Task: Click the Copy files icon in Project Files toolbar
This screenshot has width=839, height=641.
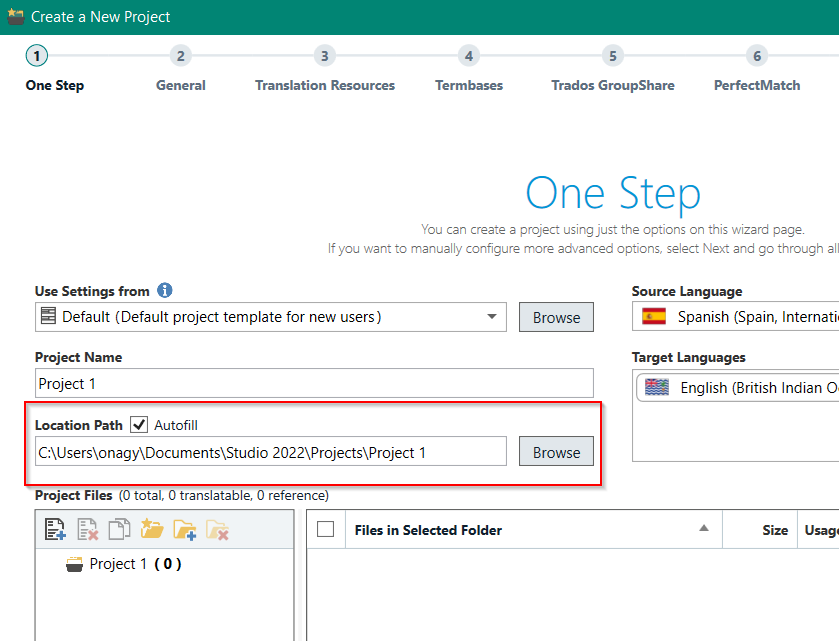Action: pos(119,529)
